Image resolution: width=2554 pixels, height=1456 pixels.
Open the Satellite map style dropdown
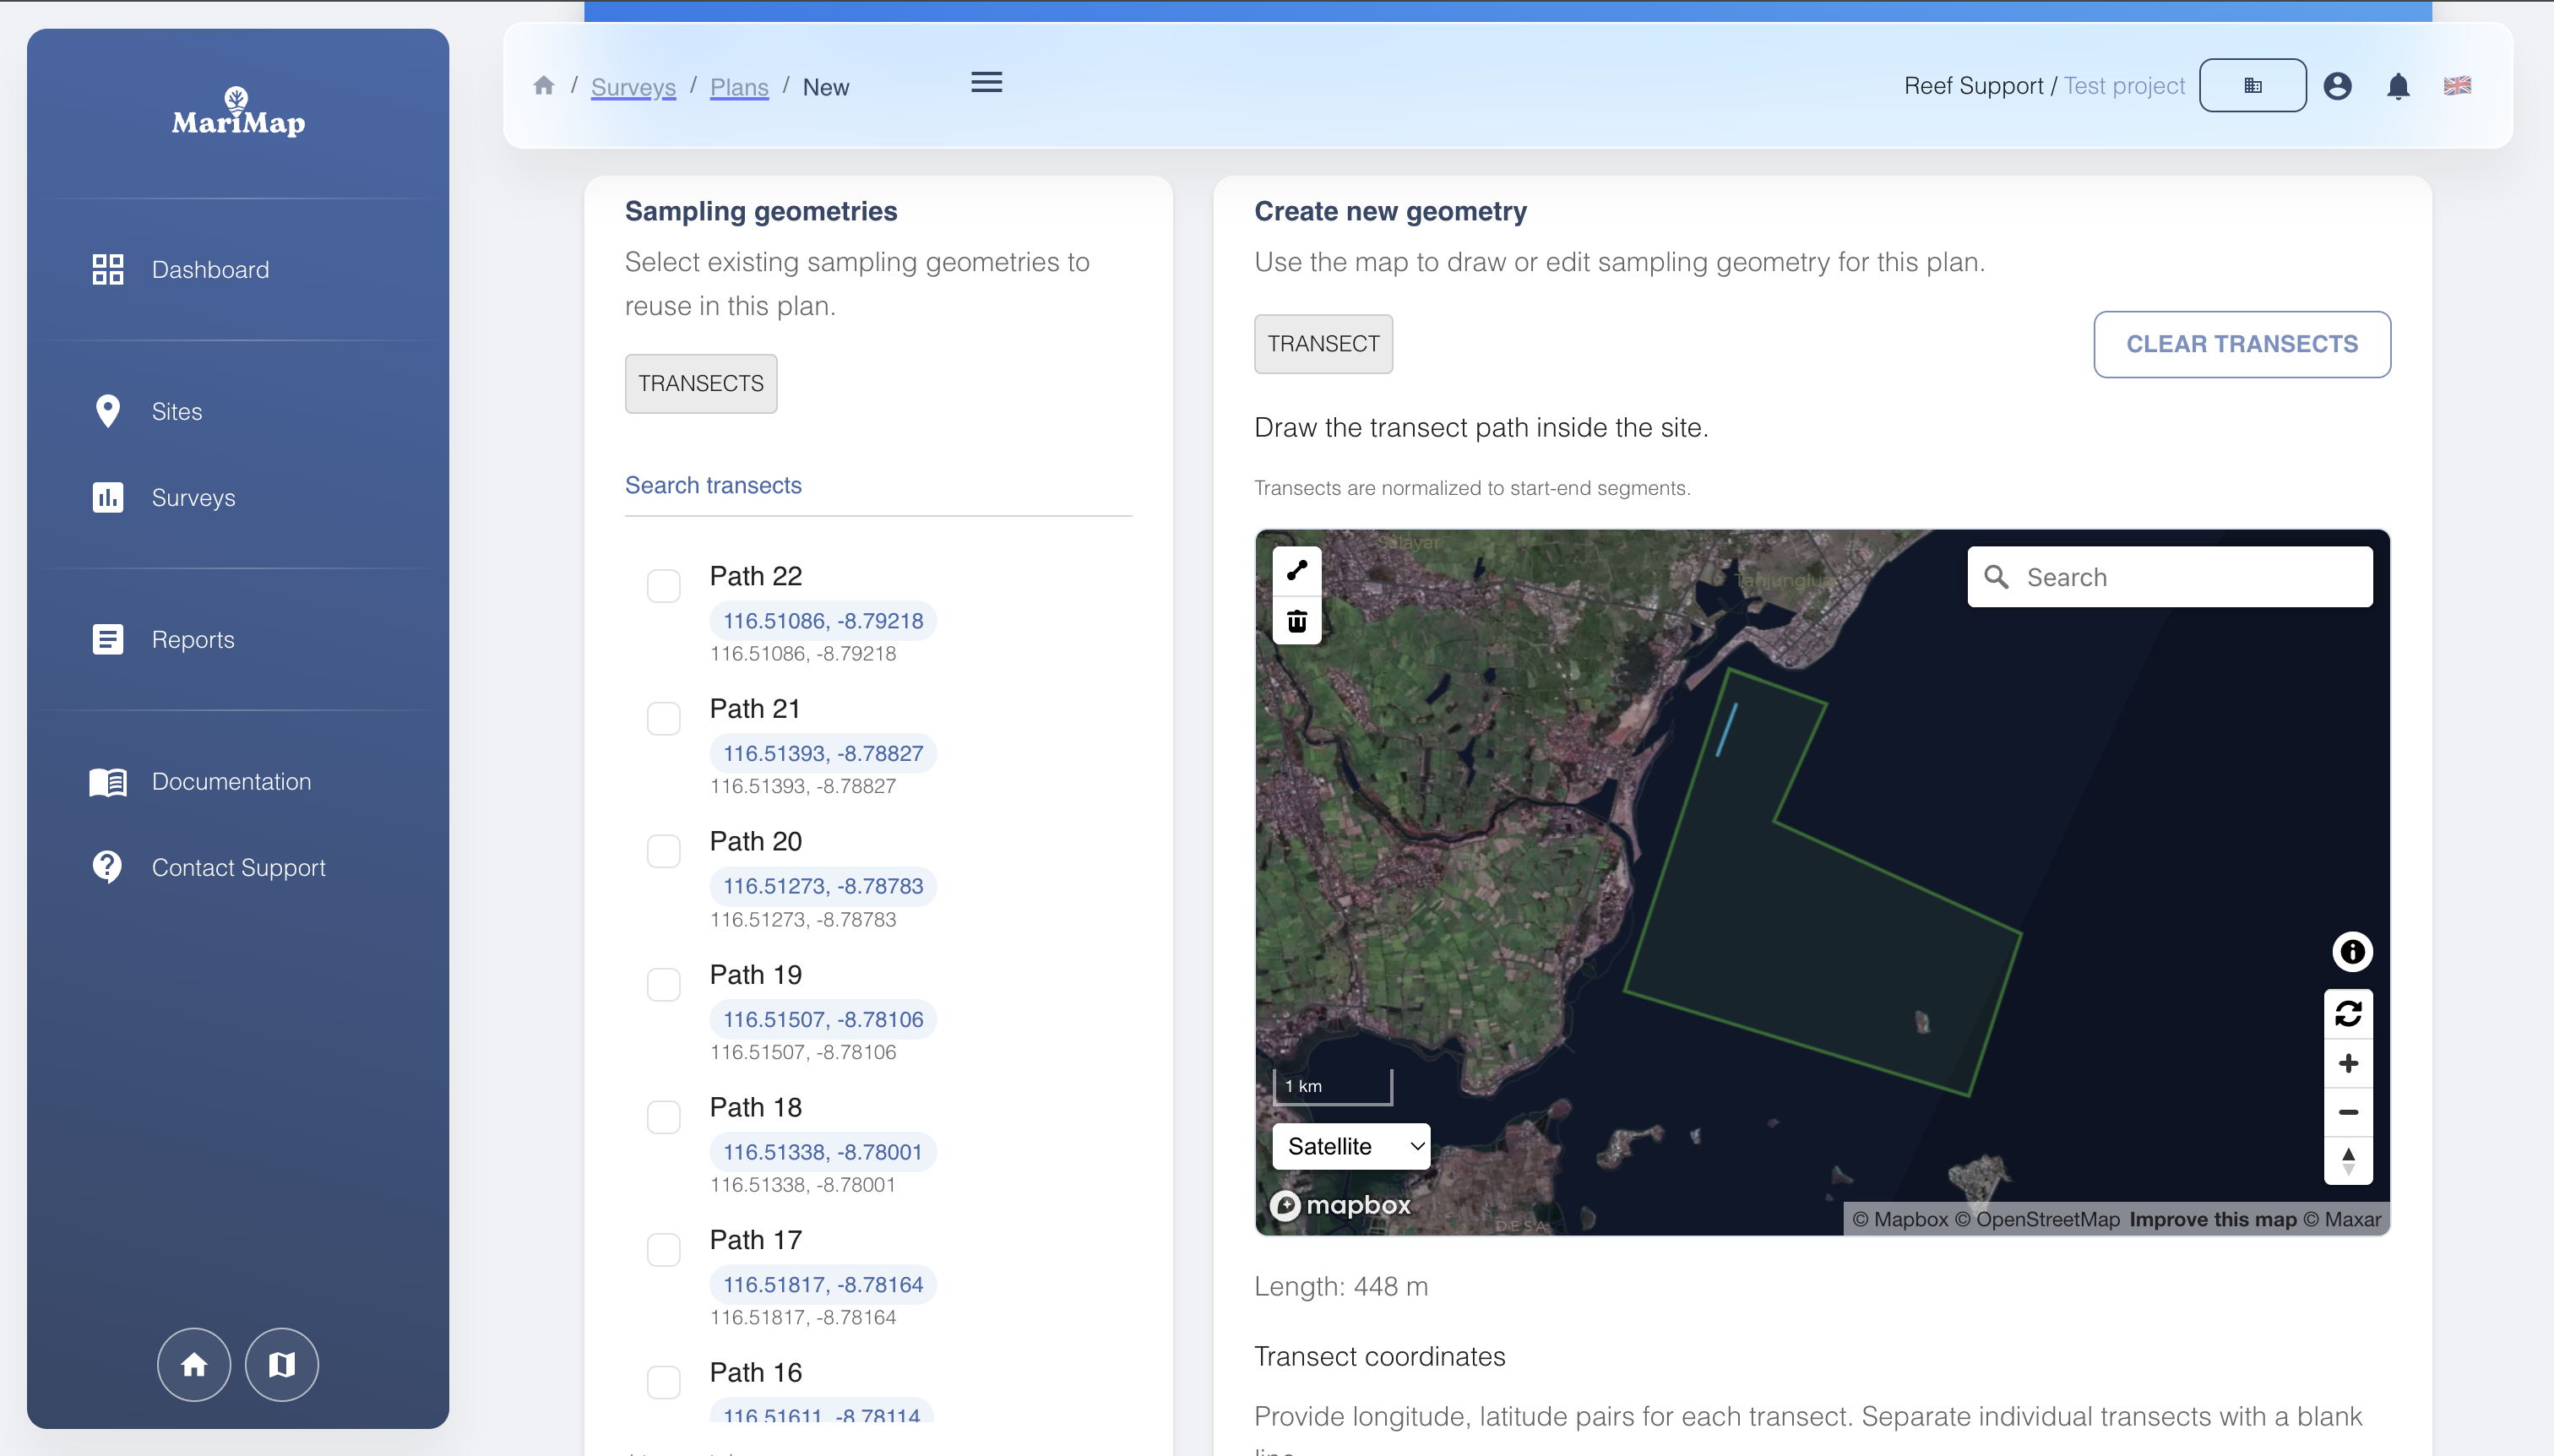(x=1351, y=1146)
